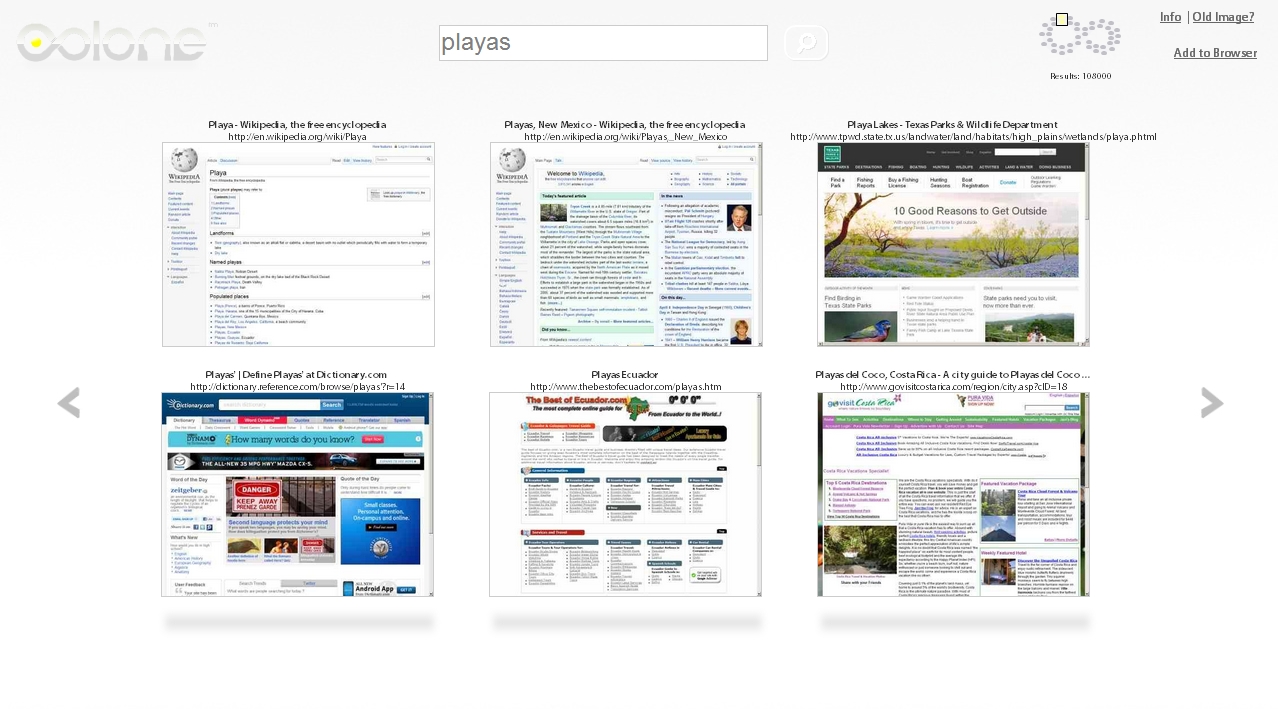Click Add to Browser link

click(1215, 53)
